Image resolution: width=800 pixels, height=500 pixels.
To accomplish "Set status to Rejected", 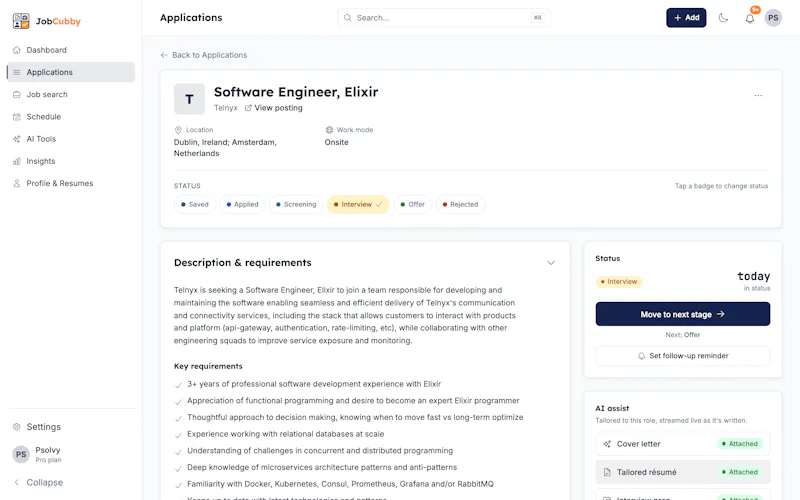I will point(460,205).
